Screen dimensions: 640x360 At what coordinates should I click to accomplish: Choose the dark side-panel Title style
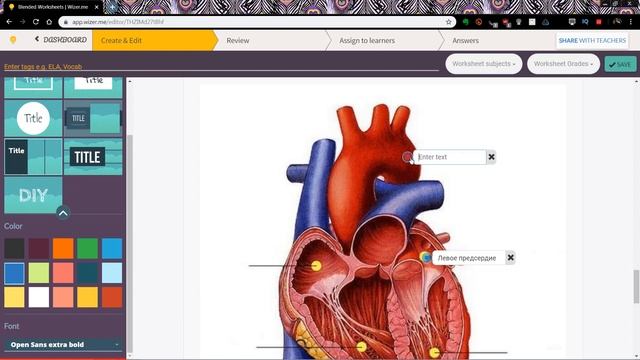point(33,156)
